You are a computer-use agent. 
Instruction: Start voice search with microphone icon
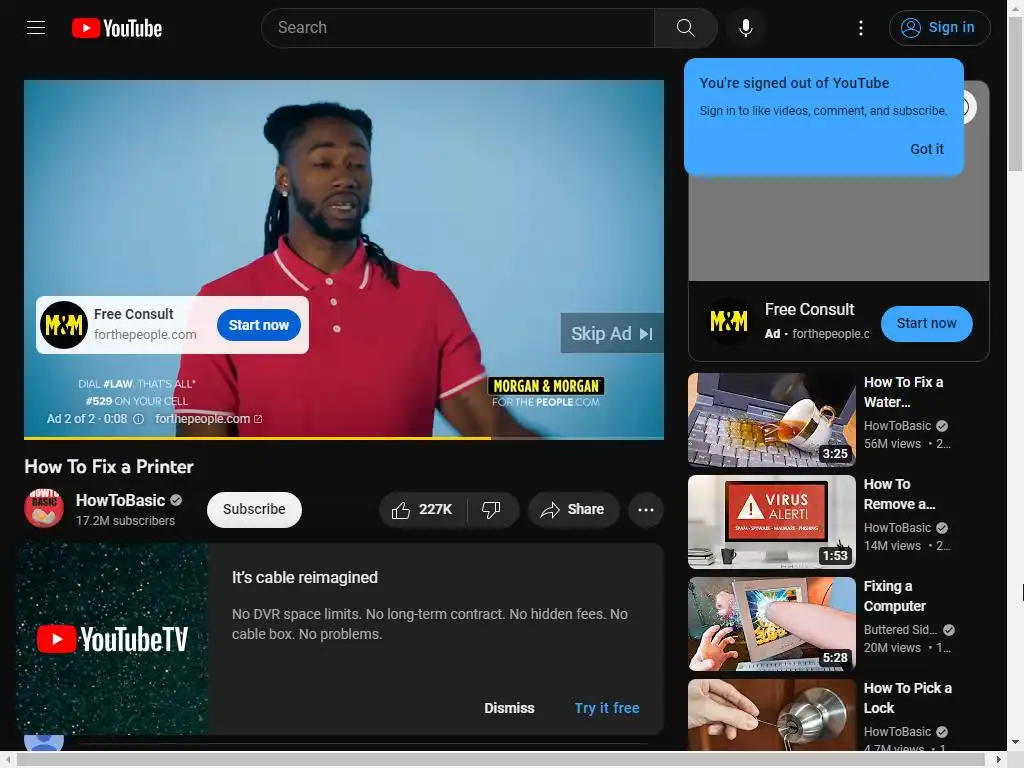[x=746, y=28]
